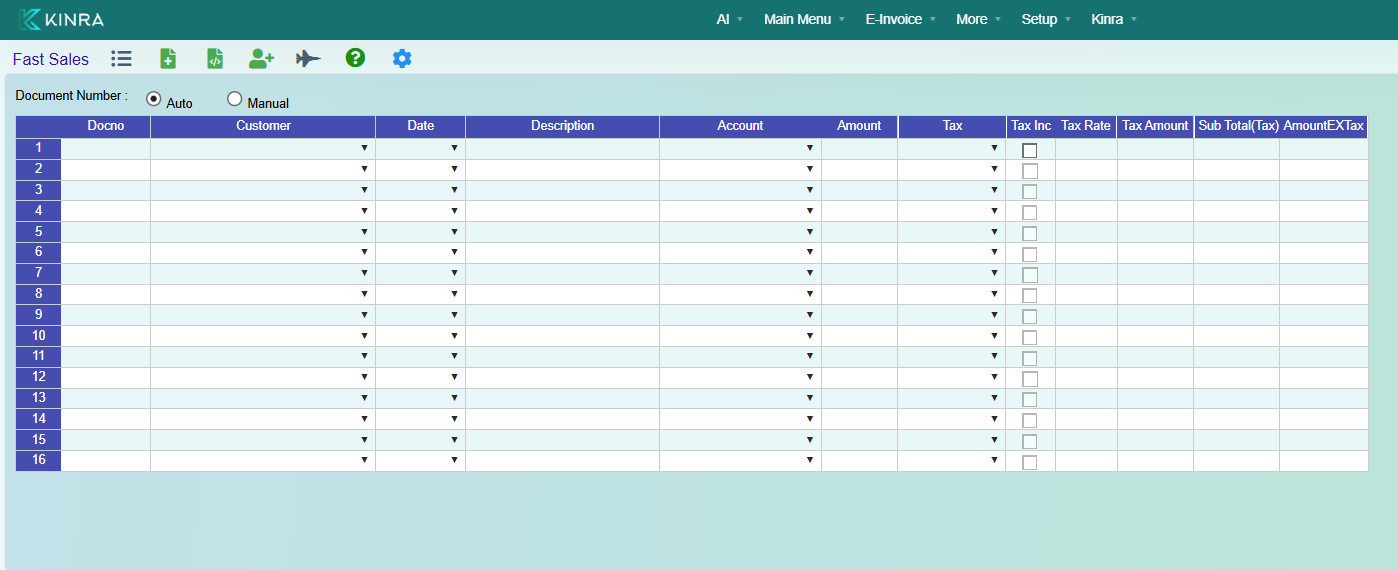Tick Tax Inc checkbox in row 5

1030,234
